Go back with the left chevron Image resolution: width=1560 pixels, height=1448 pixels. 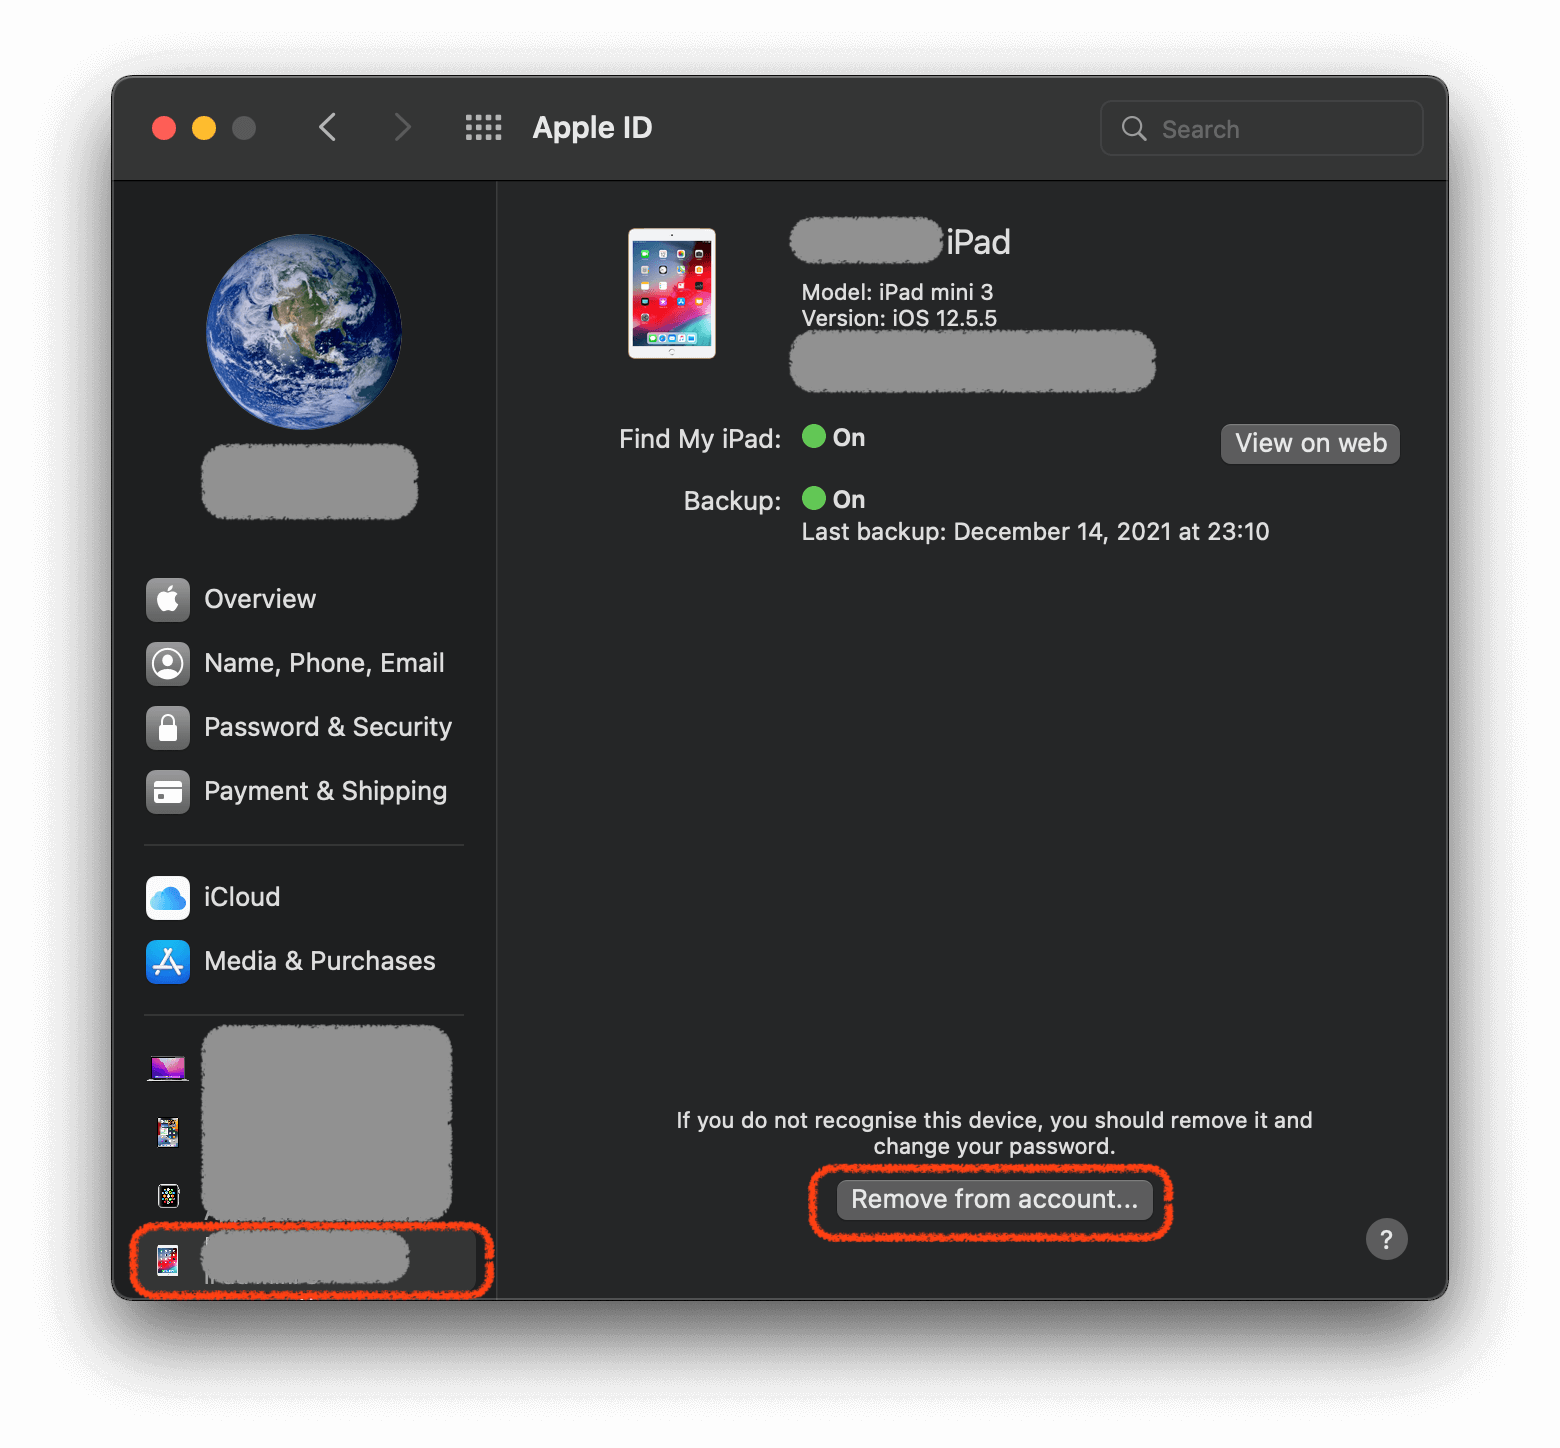327,128
